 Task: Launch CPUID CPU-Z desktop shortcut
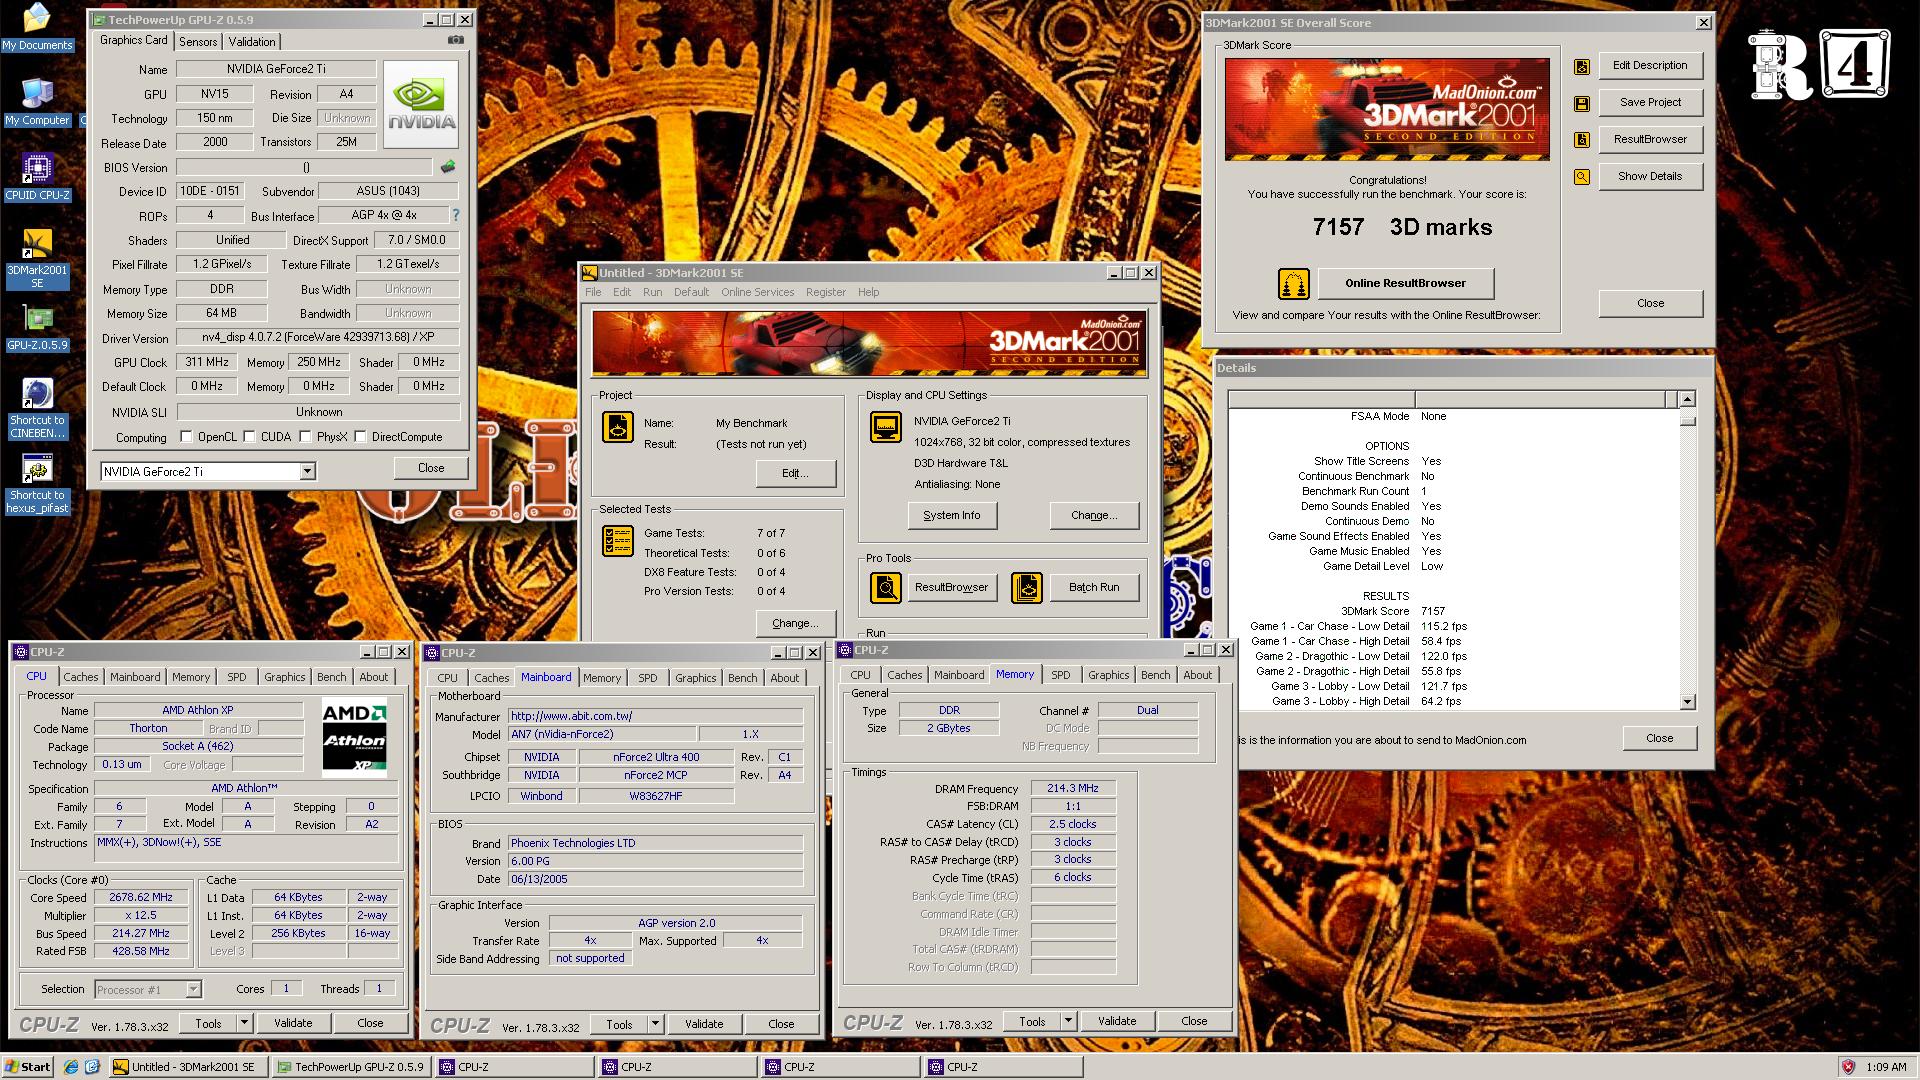point(37,177)
